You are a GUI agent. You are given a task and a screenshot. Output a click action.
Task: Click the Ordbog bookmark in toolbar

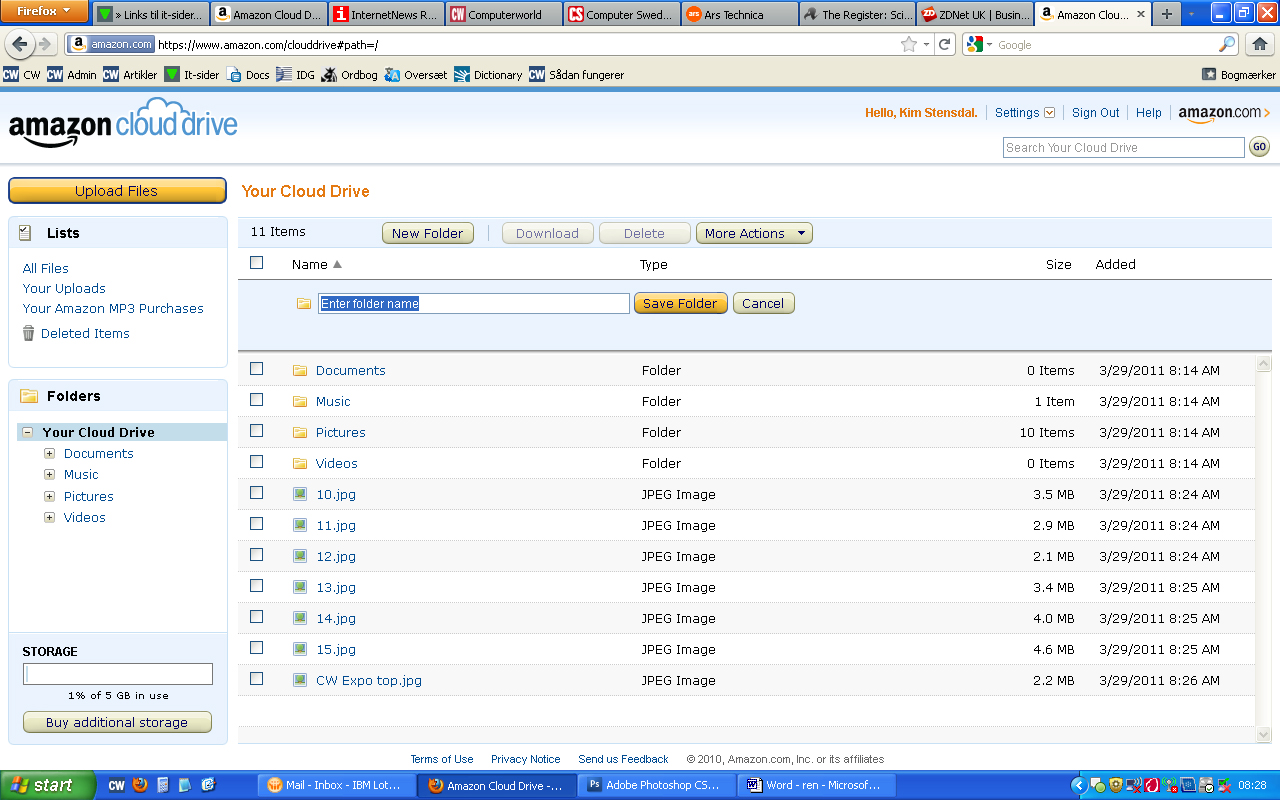pos(349,75)
